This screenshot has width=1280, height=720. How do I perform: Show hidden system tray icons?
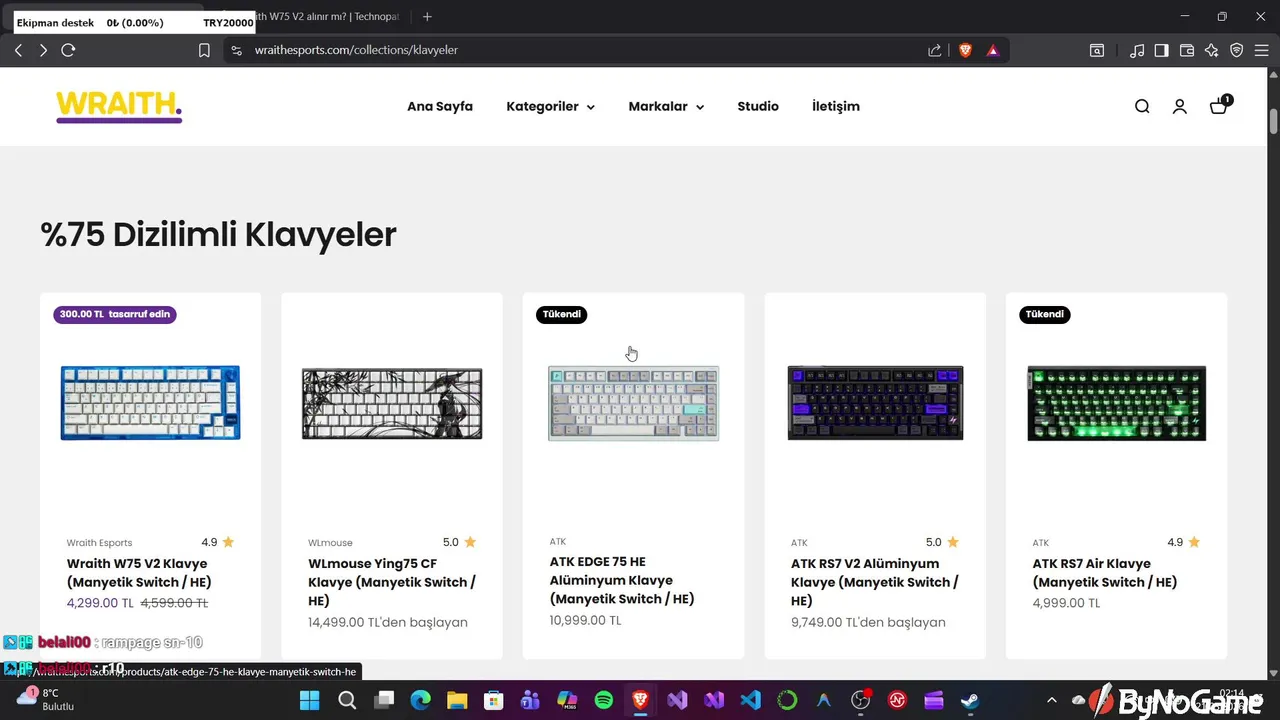1051,700
